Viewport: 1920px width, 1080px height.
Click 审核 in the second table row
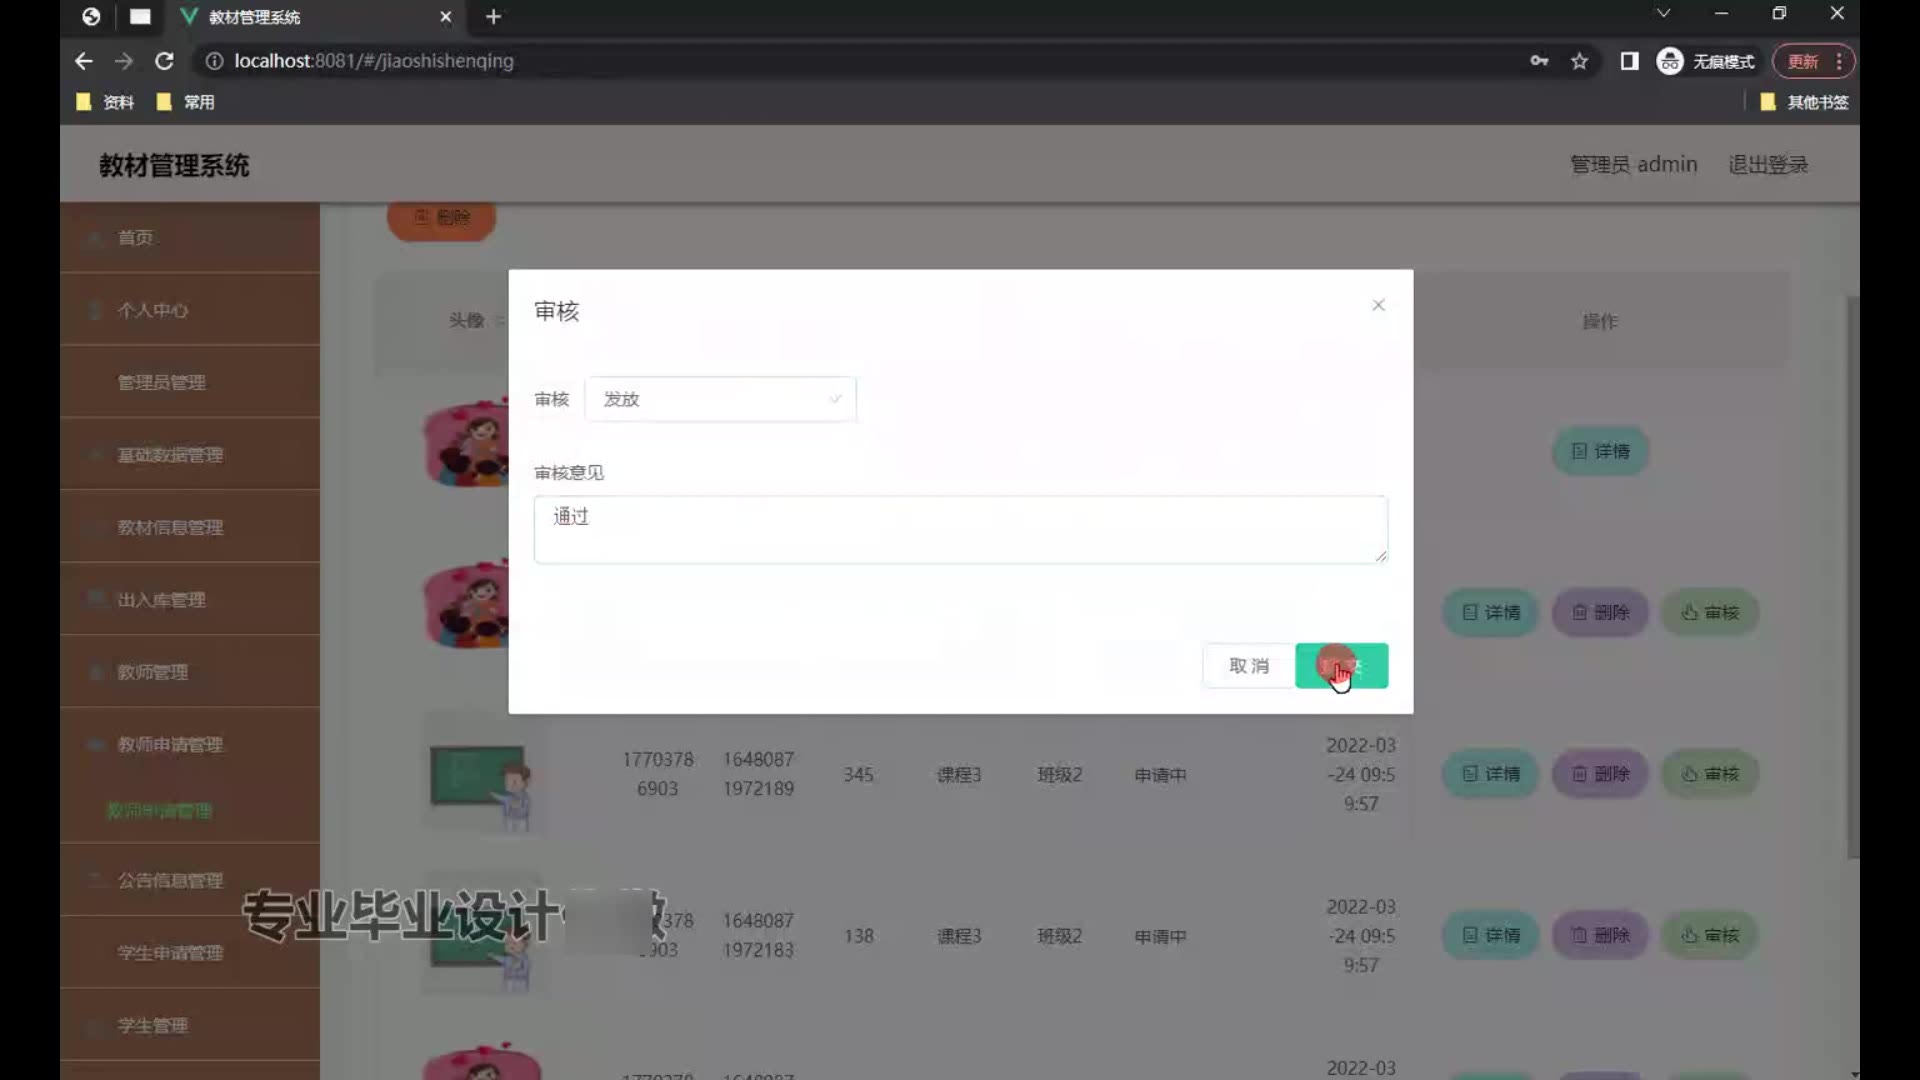[1710, 612]
